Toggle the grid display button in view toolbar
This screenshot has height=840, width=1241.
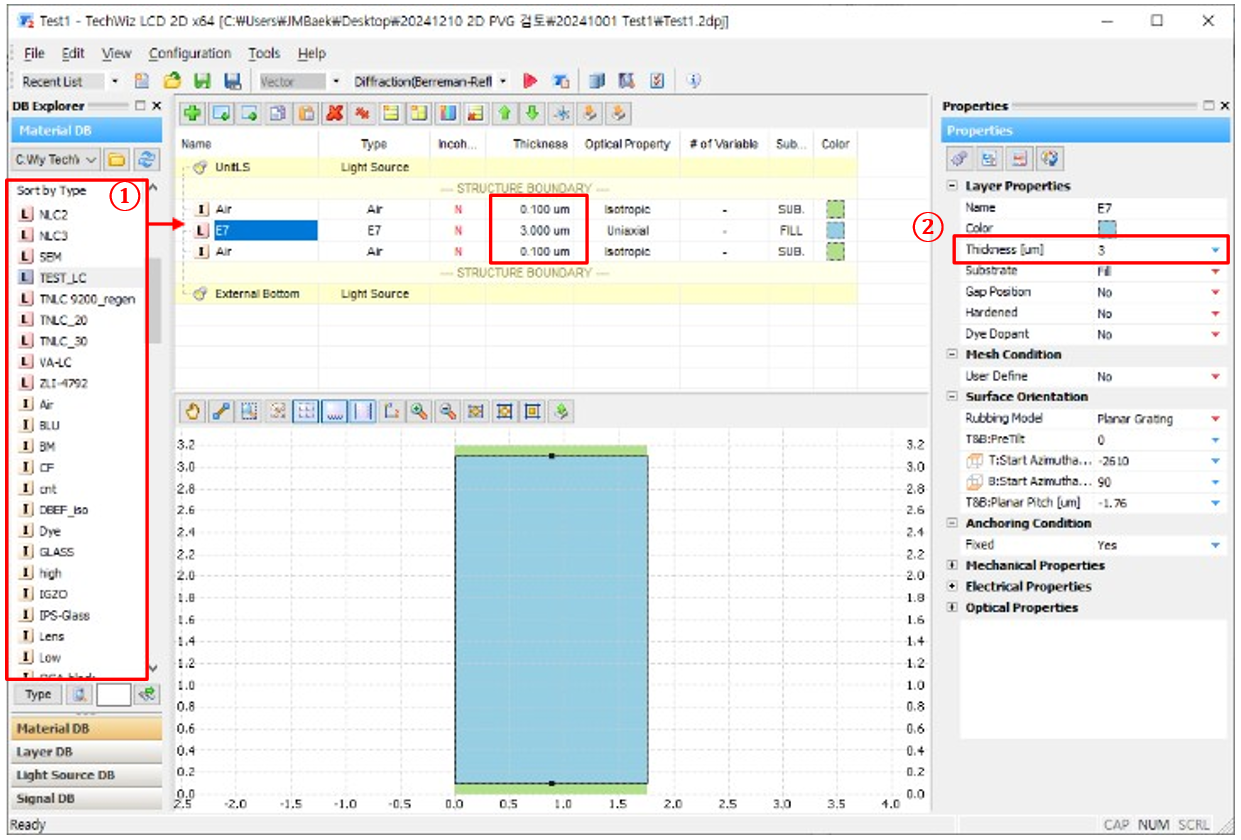(305, 411)
